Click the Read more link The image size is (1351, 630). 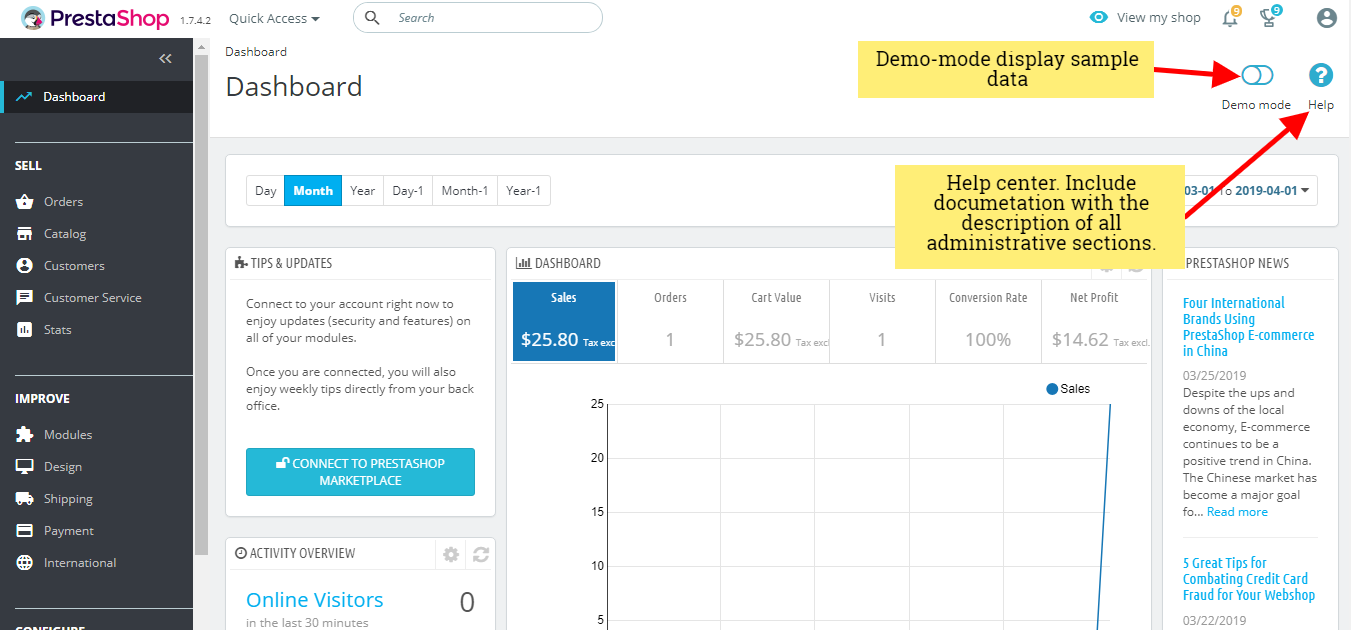pyautogui.click(x=1237, y=512)
